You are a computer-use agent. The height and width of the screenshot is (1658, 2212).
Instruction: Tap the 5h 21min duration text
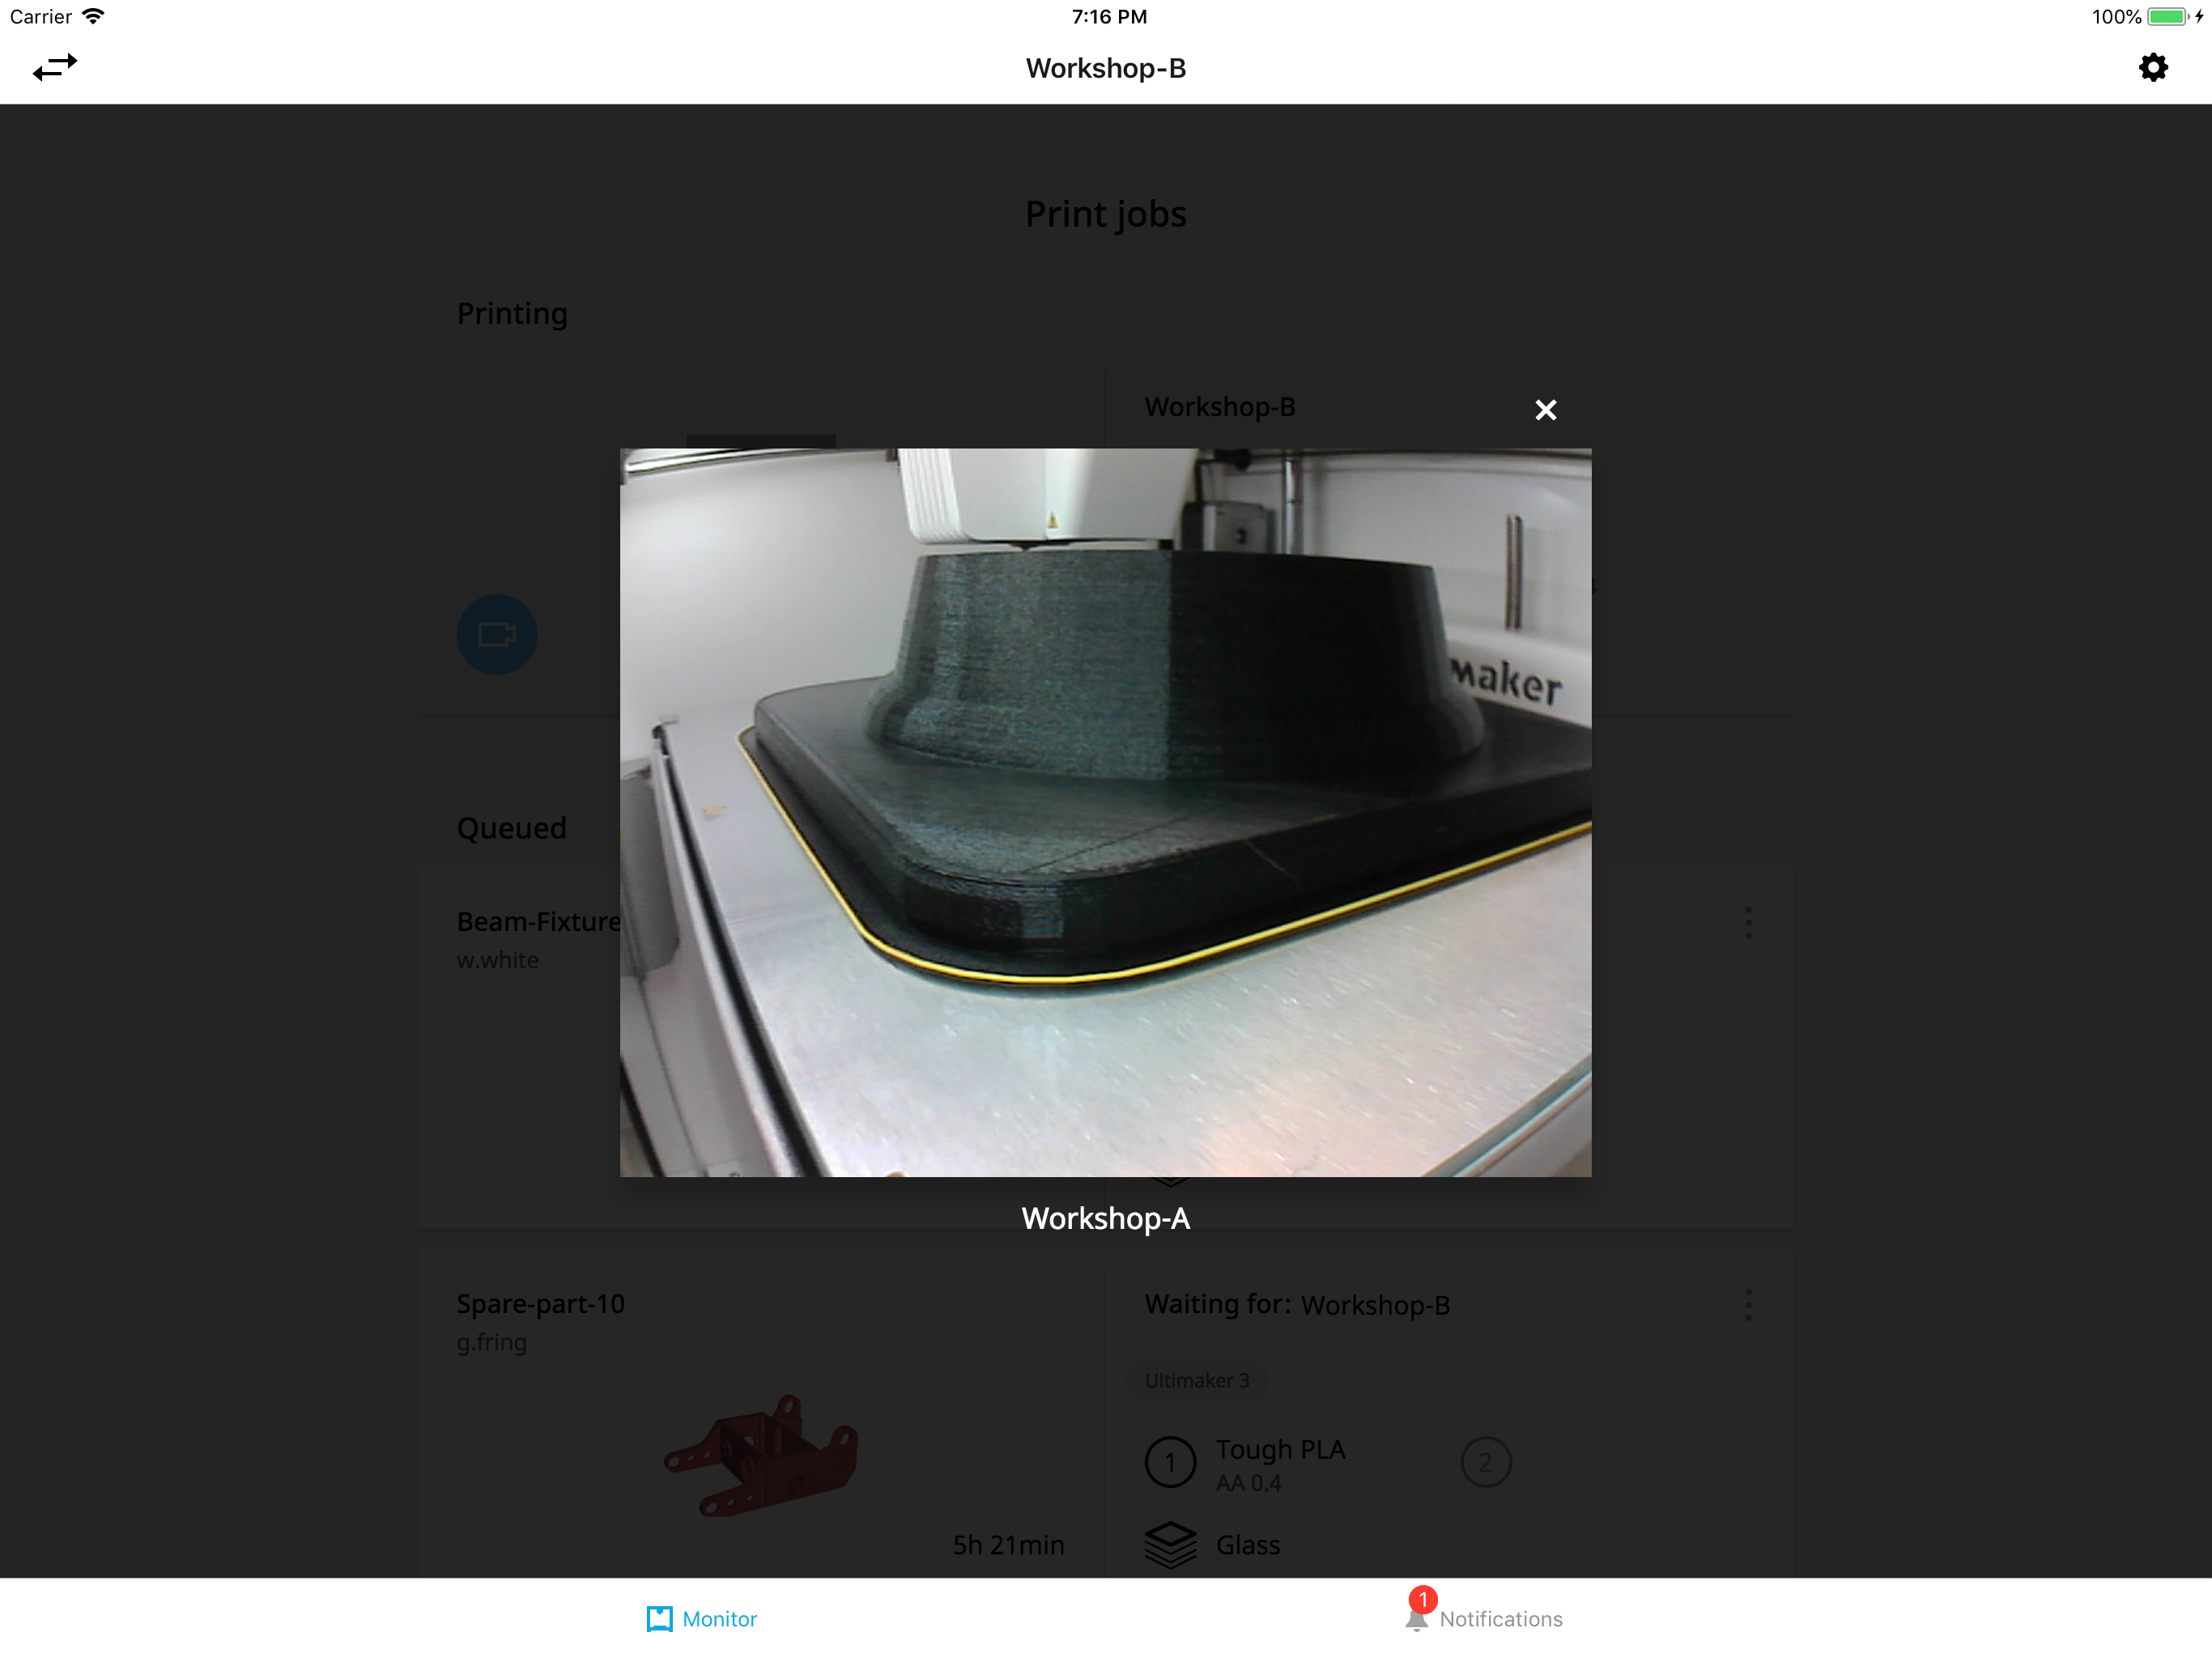[x=1008, y=1545]
